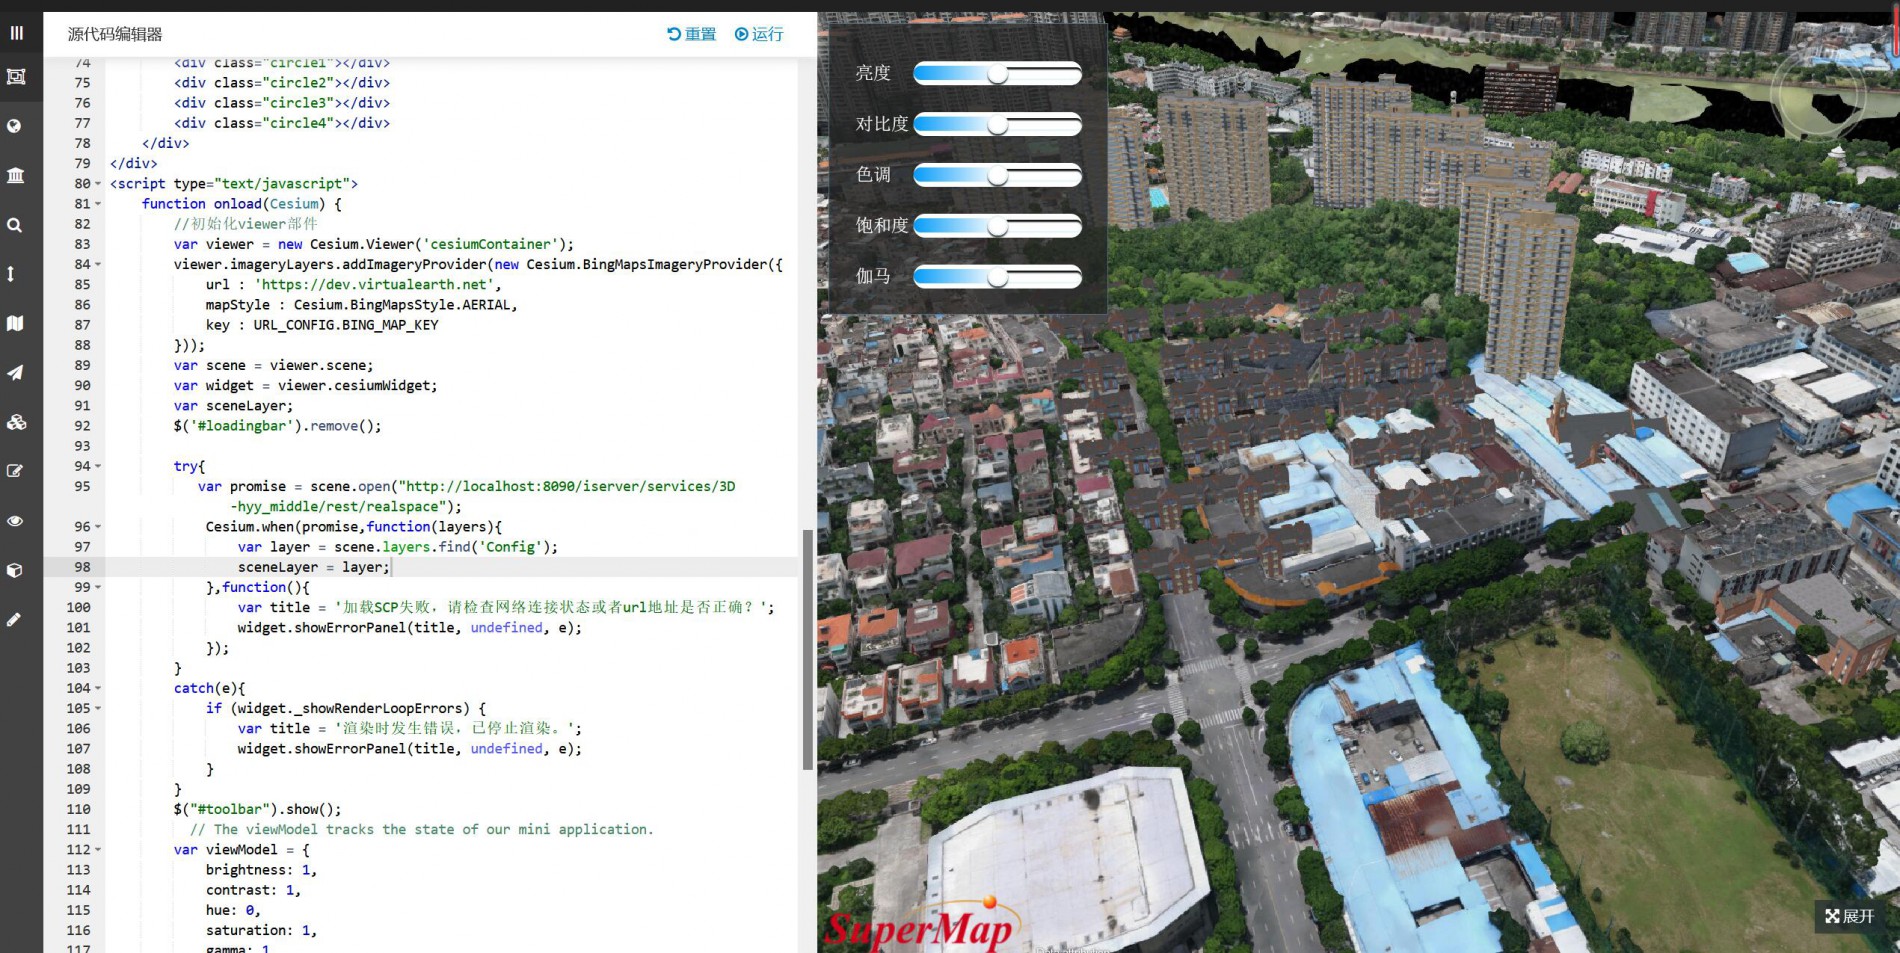This screenshot has height=953, width=1900.
Task: Toggle the sidebar menu bars icon
Action: tap(16, 33)
